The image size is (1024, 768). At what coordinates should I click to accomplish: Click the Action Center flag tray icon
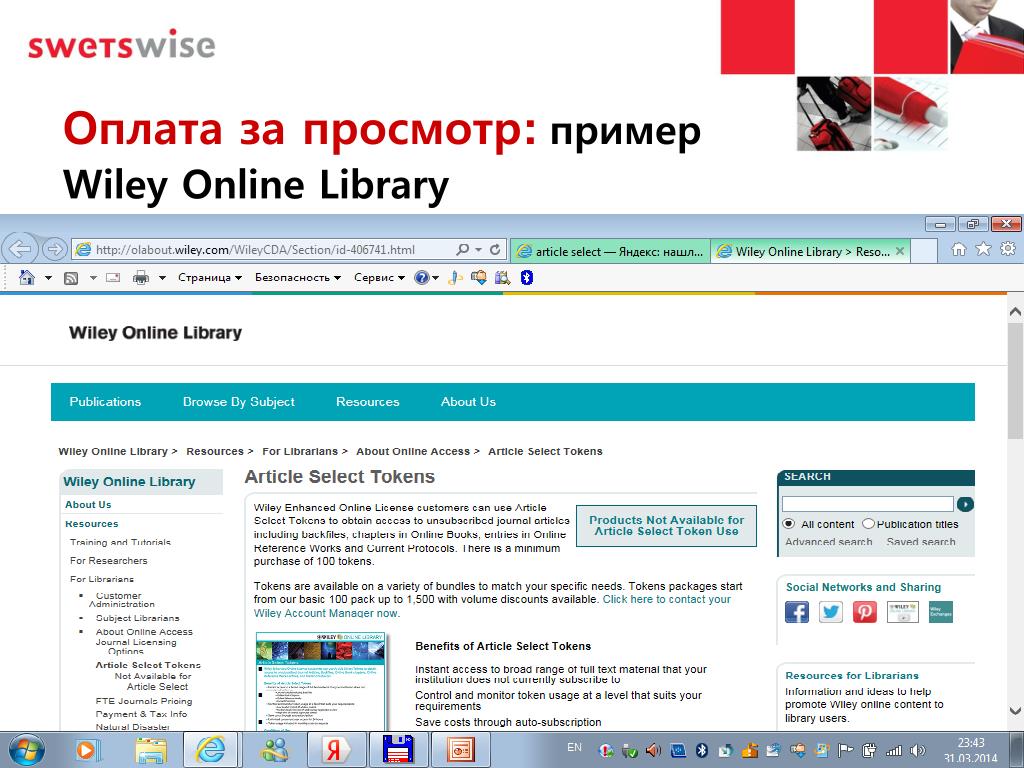point(845,751)
